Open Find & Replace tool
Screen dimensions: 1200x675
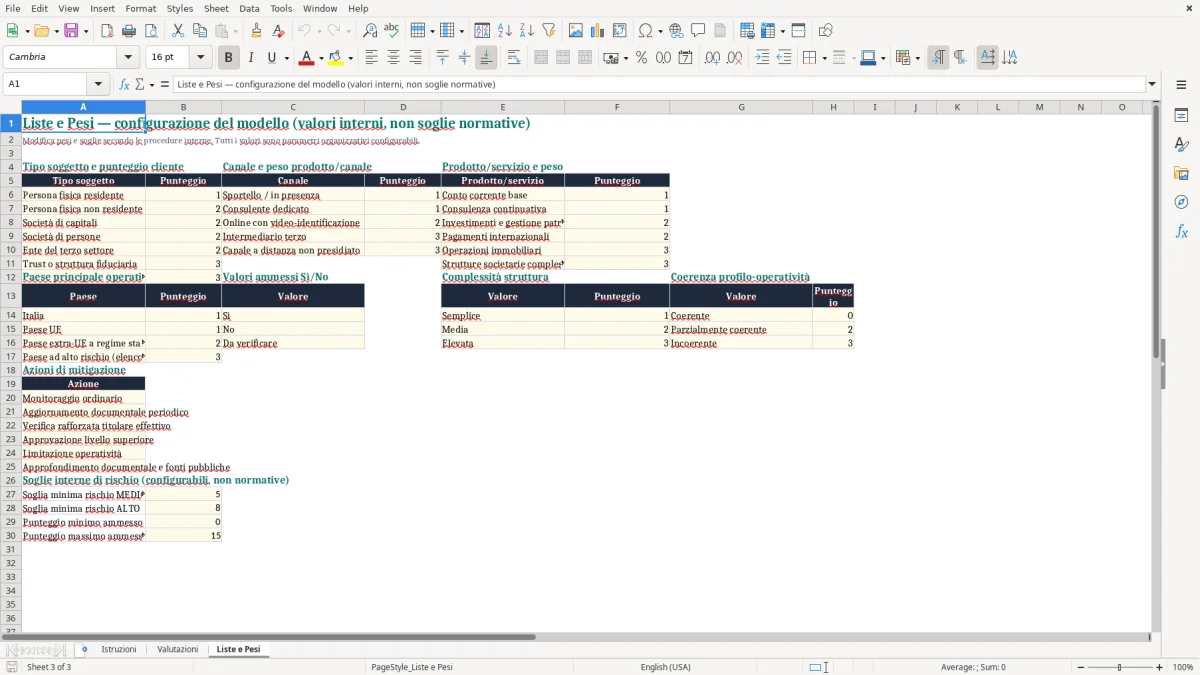pos(370,31)
